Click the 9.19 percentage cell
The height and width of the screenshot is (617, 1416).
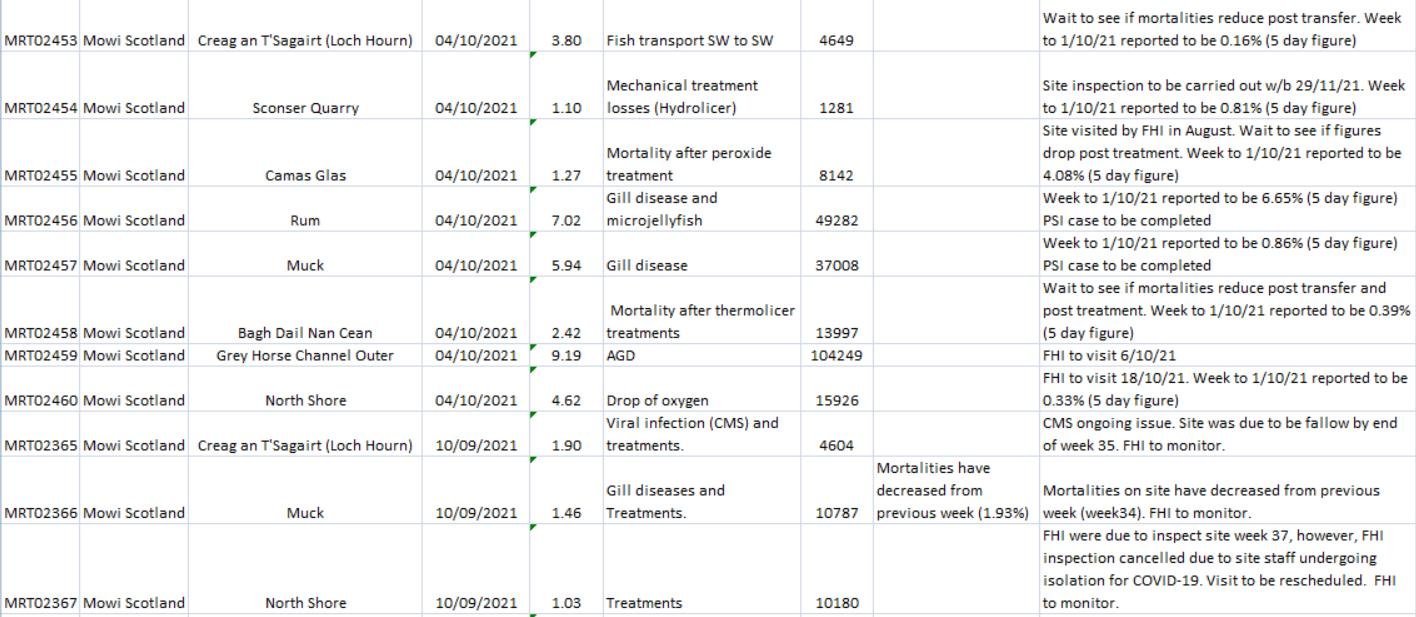tap(566, 355)
